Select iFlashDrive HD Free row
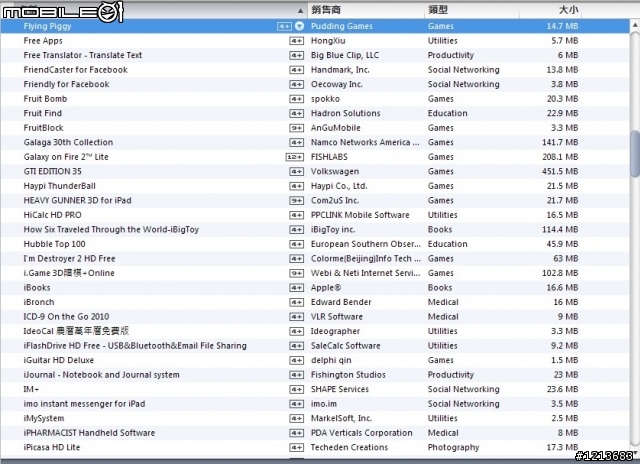640x464 pixels. click(315, 346)
